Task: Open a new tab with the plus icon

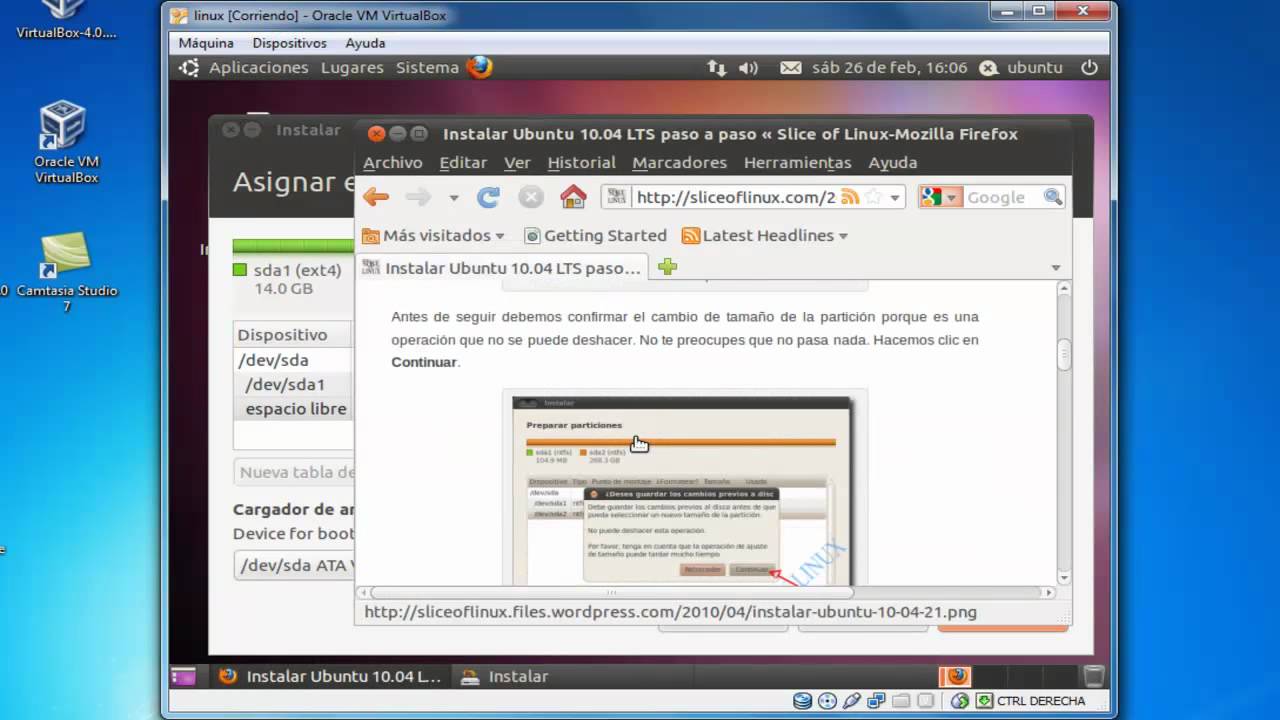Action: [668, 267]
